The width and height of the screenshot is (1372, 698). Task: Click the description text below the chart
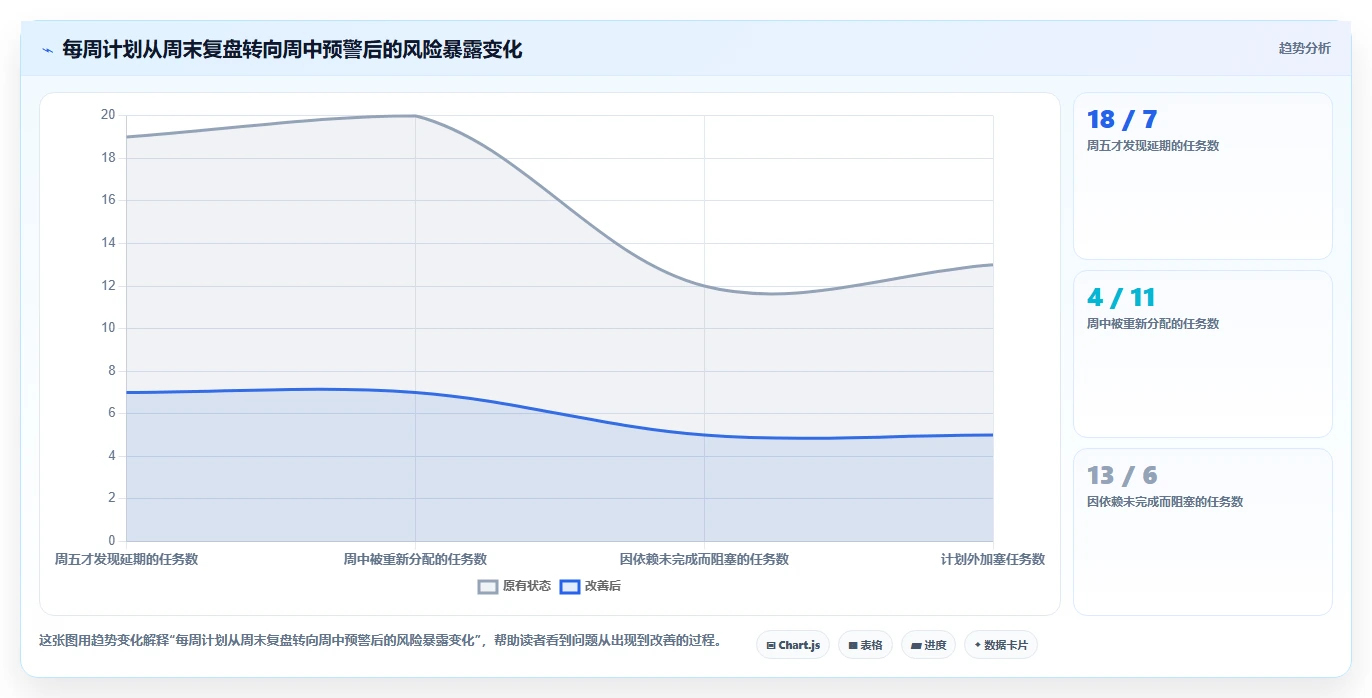[381, 640]
